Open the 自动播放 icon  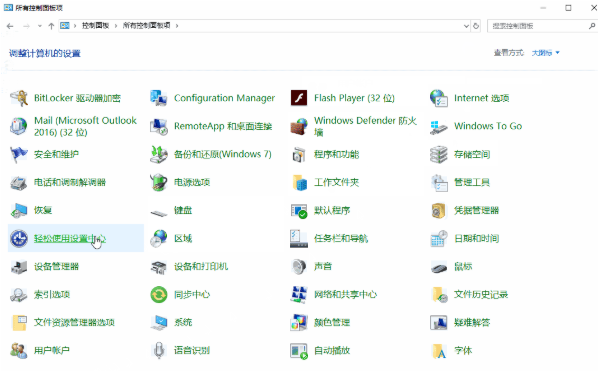[x=299, y=351]
